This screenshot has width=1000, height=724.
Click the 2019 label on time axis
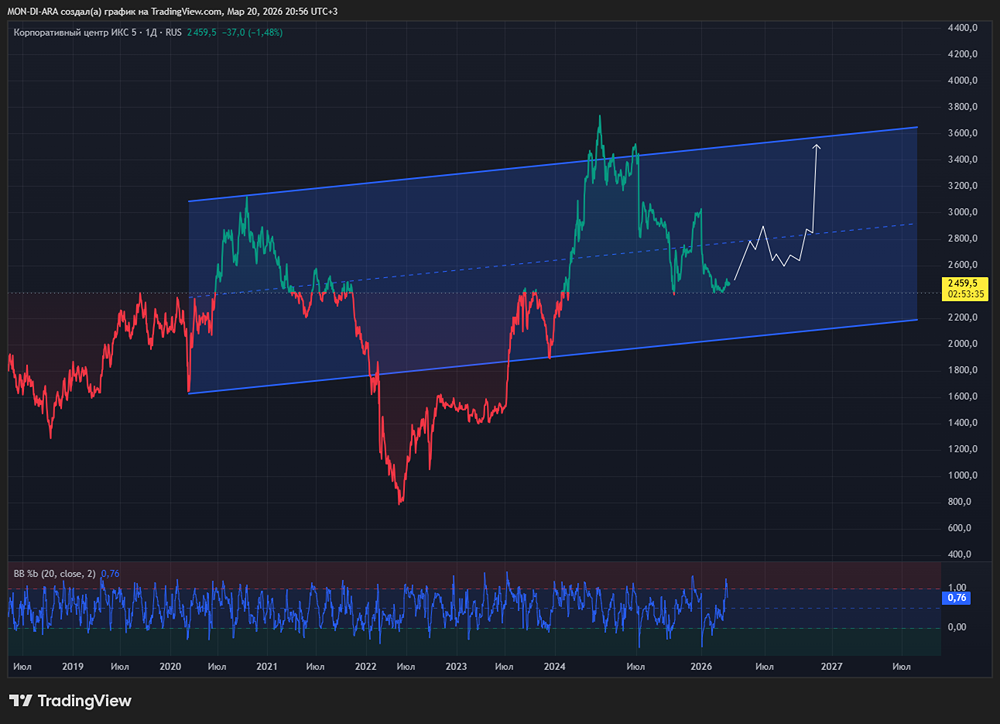point(72,665)
